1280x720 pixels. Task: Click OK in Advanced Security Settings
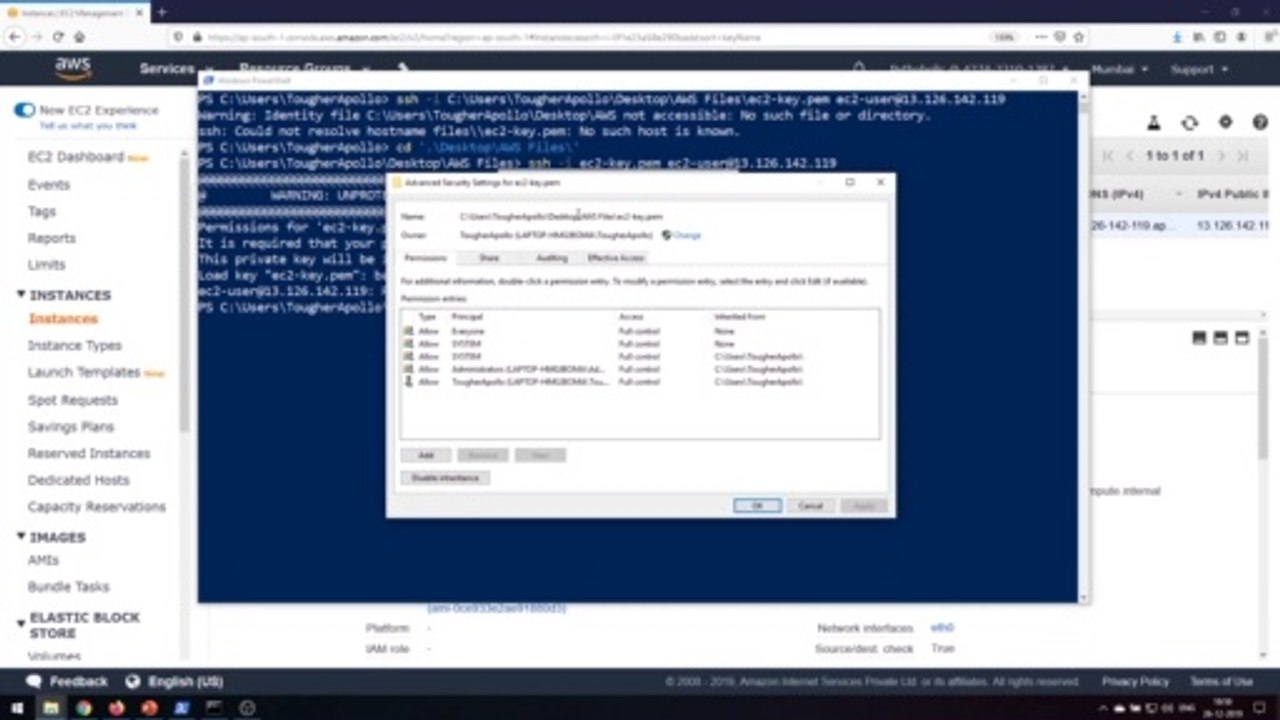tap(757, 506)
